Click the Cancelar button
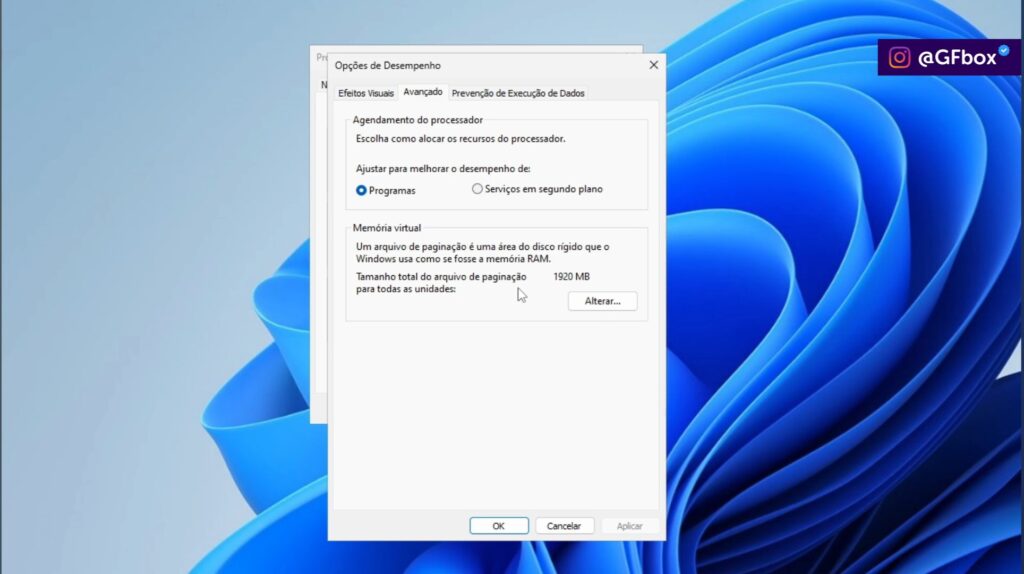Viewport: 1024px width, 574px height. pyautogui.click(x=564, y=526)
